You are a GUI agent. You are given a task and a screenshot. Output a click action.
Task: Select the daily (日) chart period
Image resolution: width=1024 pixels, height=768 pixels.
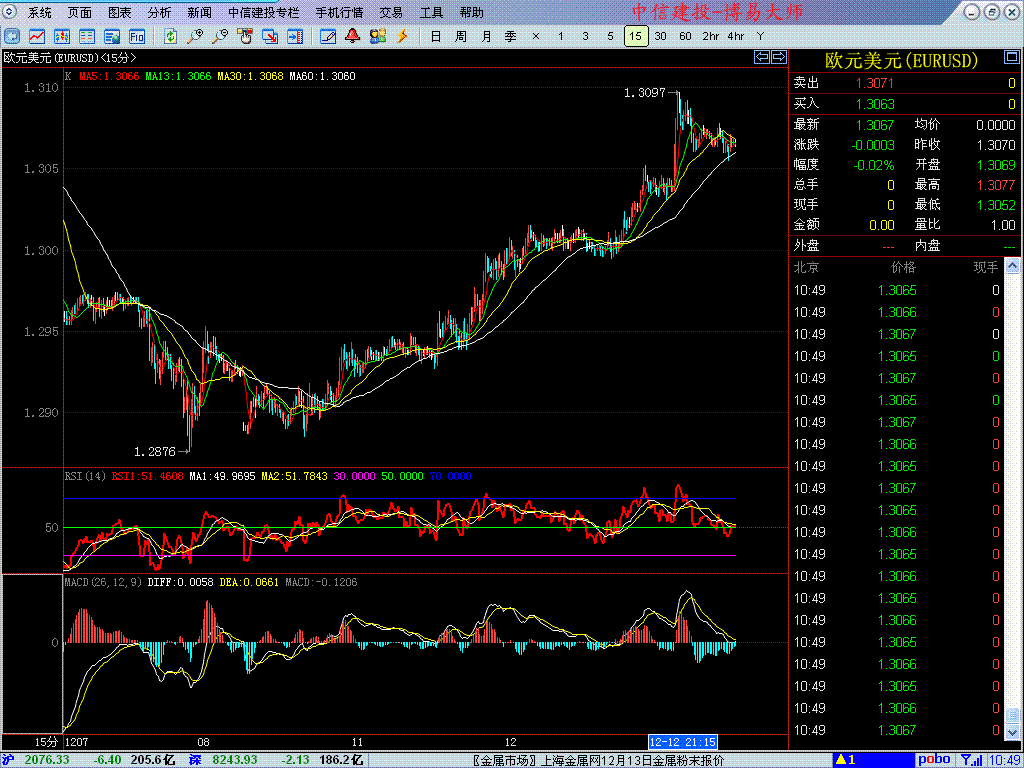[435, 37]
